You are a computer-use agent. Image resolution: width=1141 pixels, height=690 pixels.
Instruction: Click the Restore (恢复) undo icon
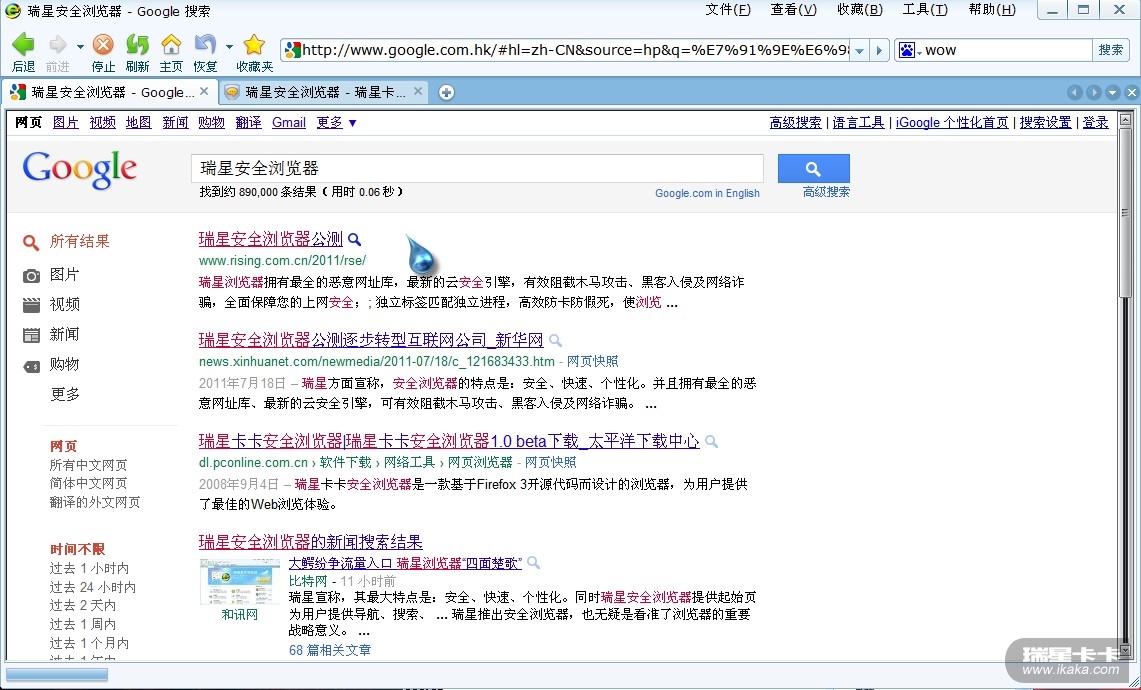click(204, 46)
